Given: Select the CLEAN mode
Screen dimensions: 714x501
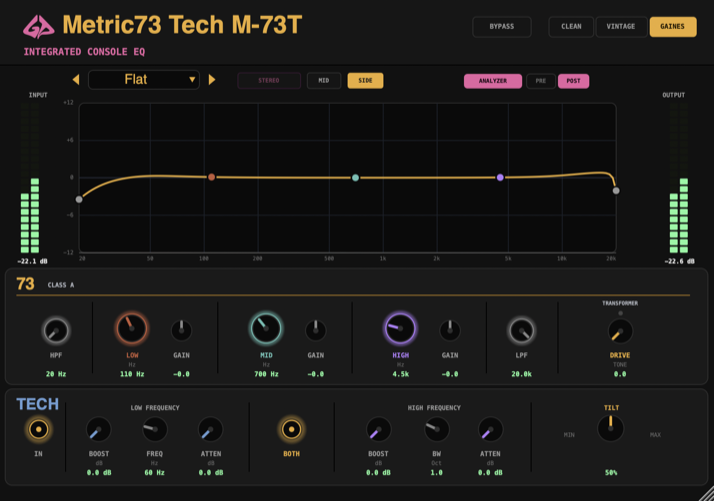Looking at the screenshot, I should pyautogui.click(x=571, y=26).
